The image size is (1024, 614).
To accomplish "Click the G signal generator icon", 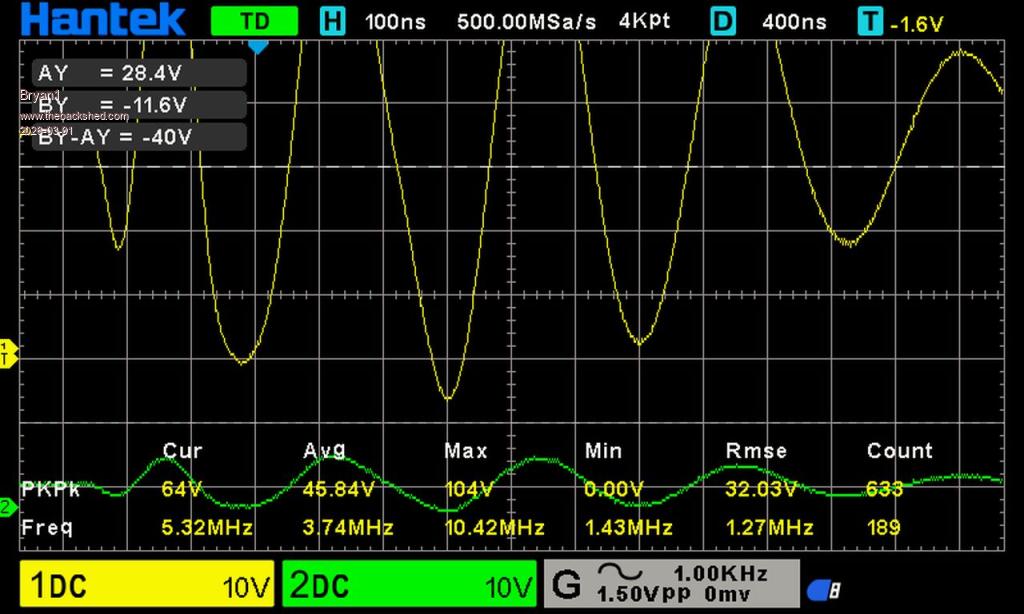I will click(566, 584).
